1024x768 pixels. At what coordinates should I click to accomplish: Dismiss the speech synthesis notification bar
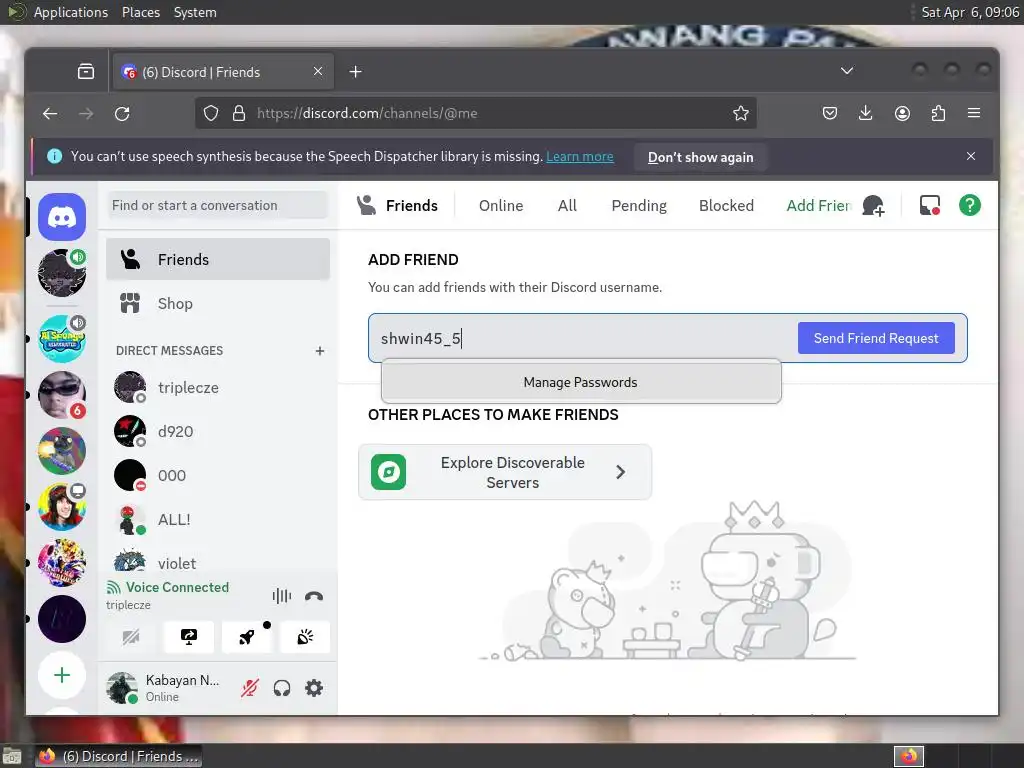[970, 156]
